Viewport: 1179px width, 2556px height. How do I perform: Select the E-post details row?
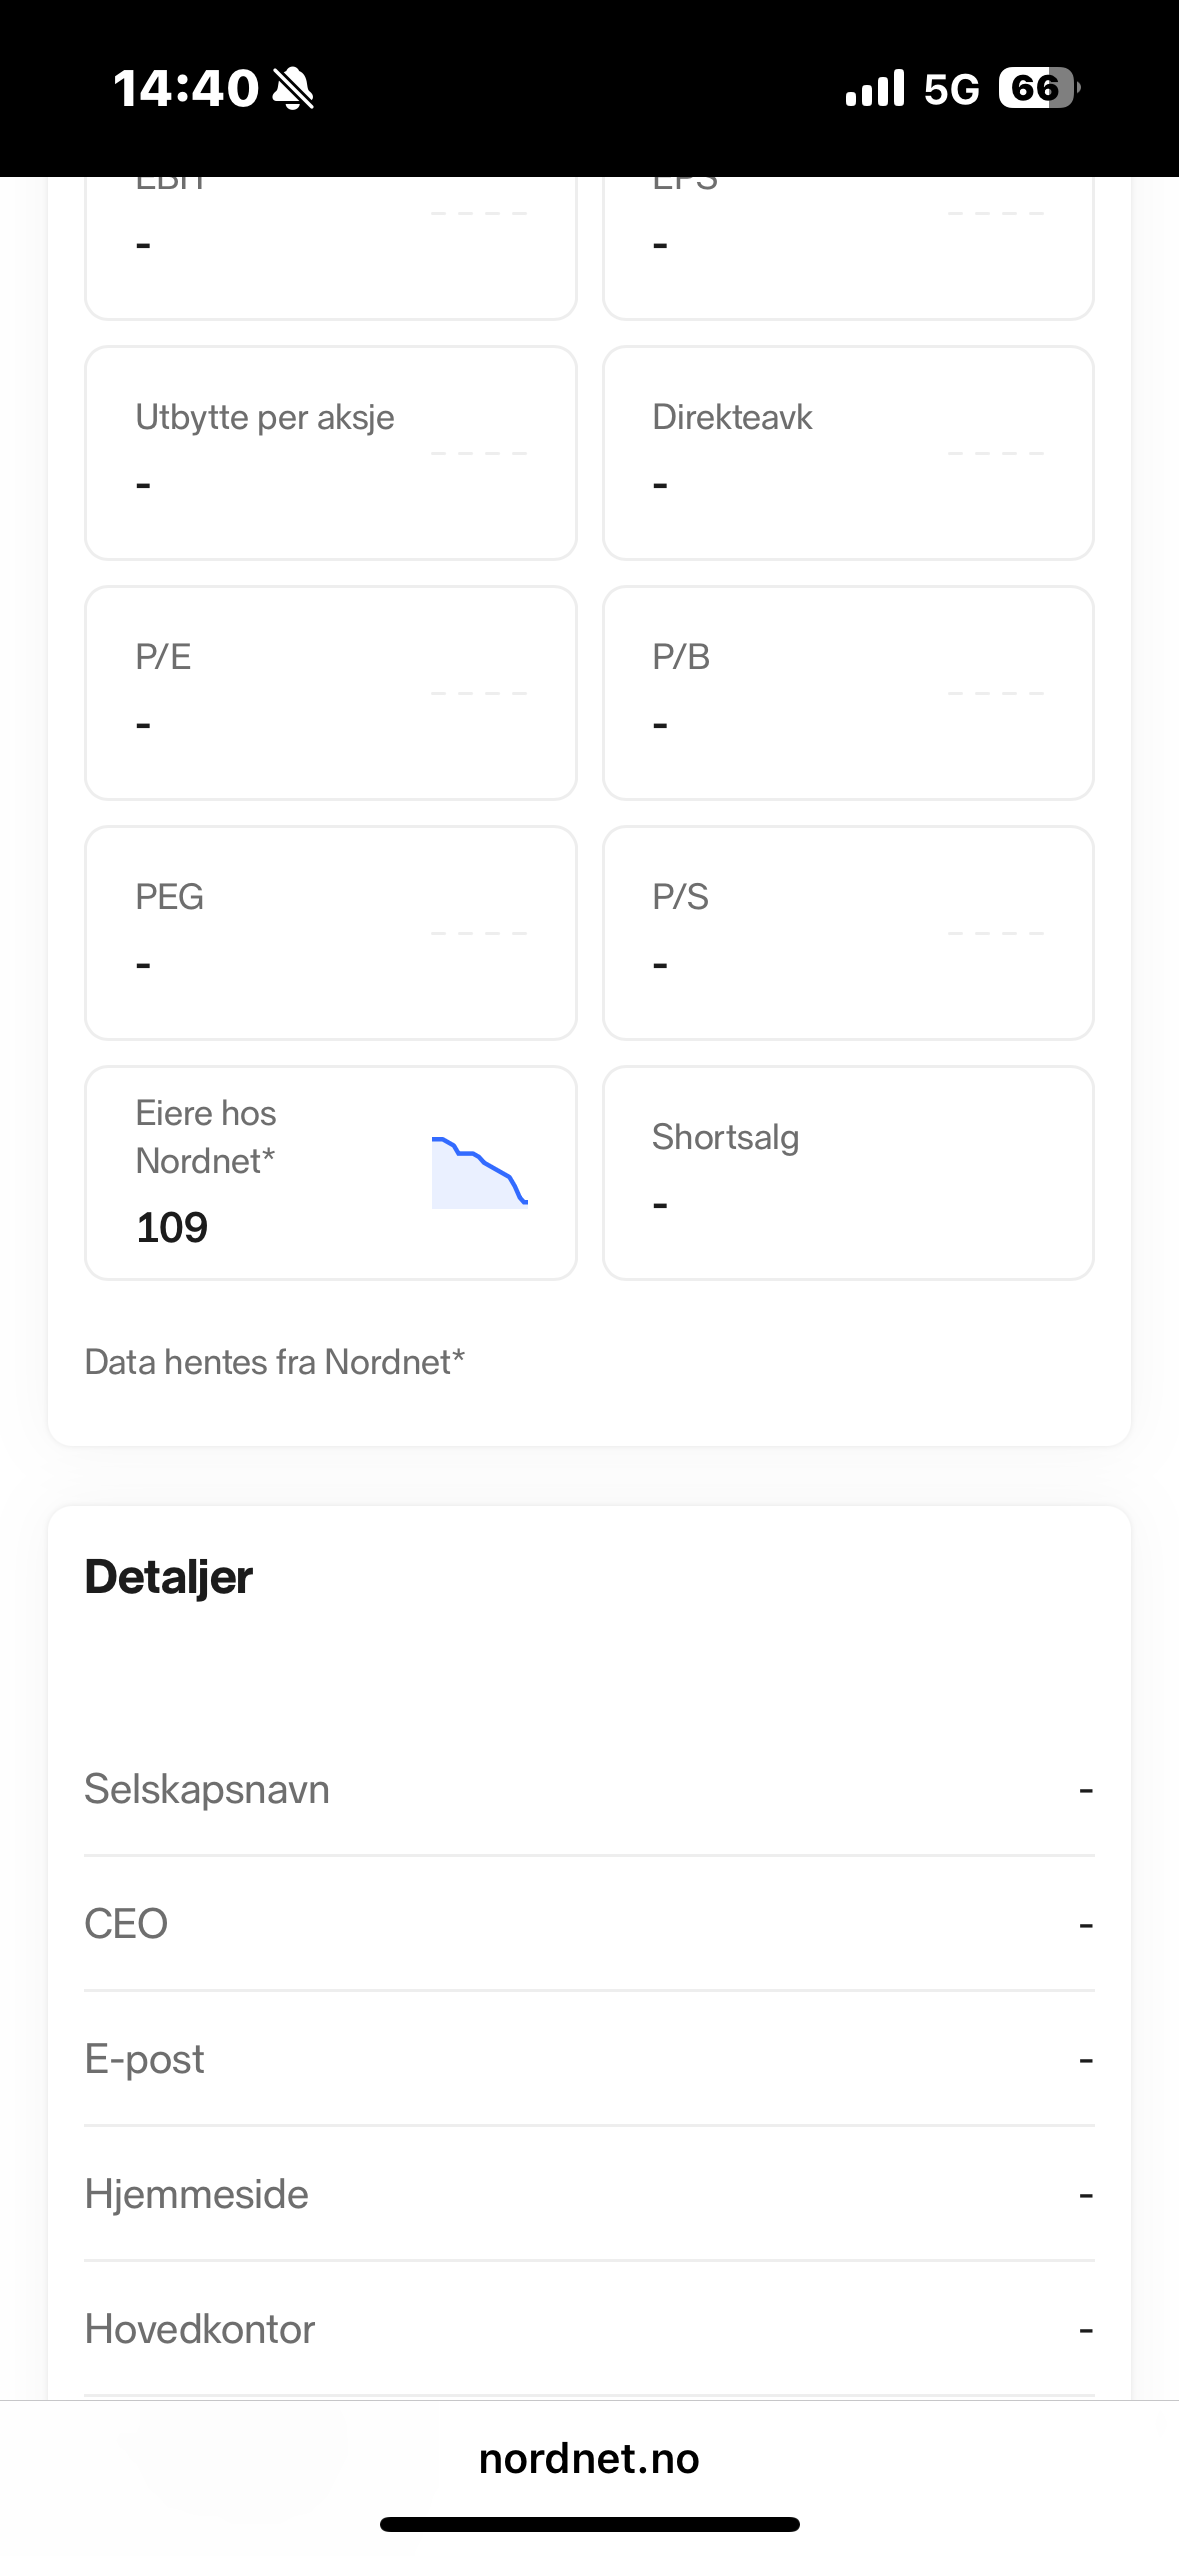[x=589, y=2059]
